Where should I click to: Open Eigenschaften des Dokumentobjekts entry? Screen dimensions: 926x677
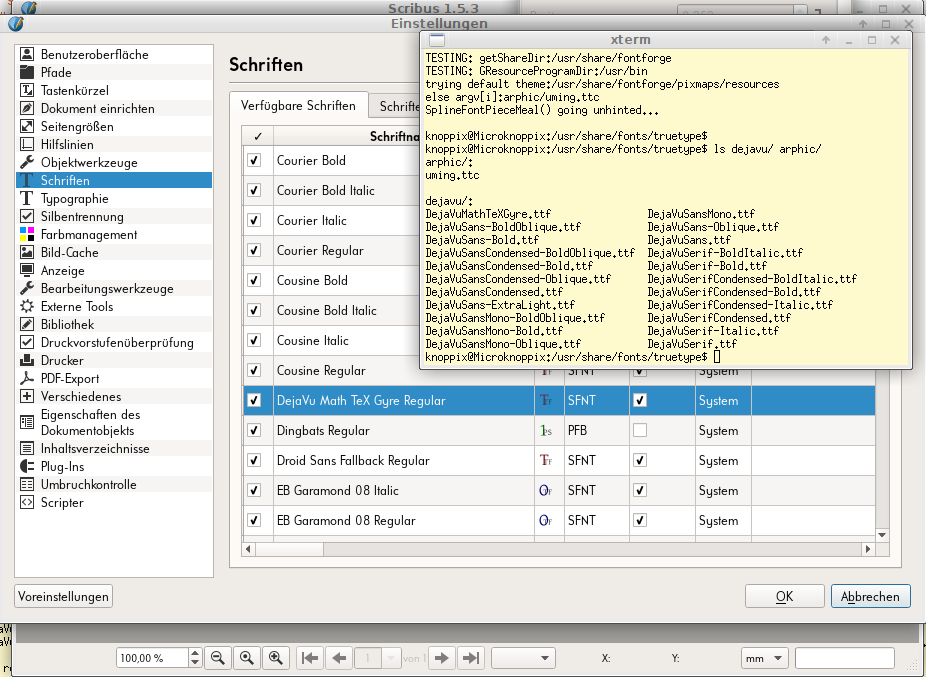tap(114, 422)
